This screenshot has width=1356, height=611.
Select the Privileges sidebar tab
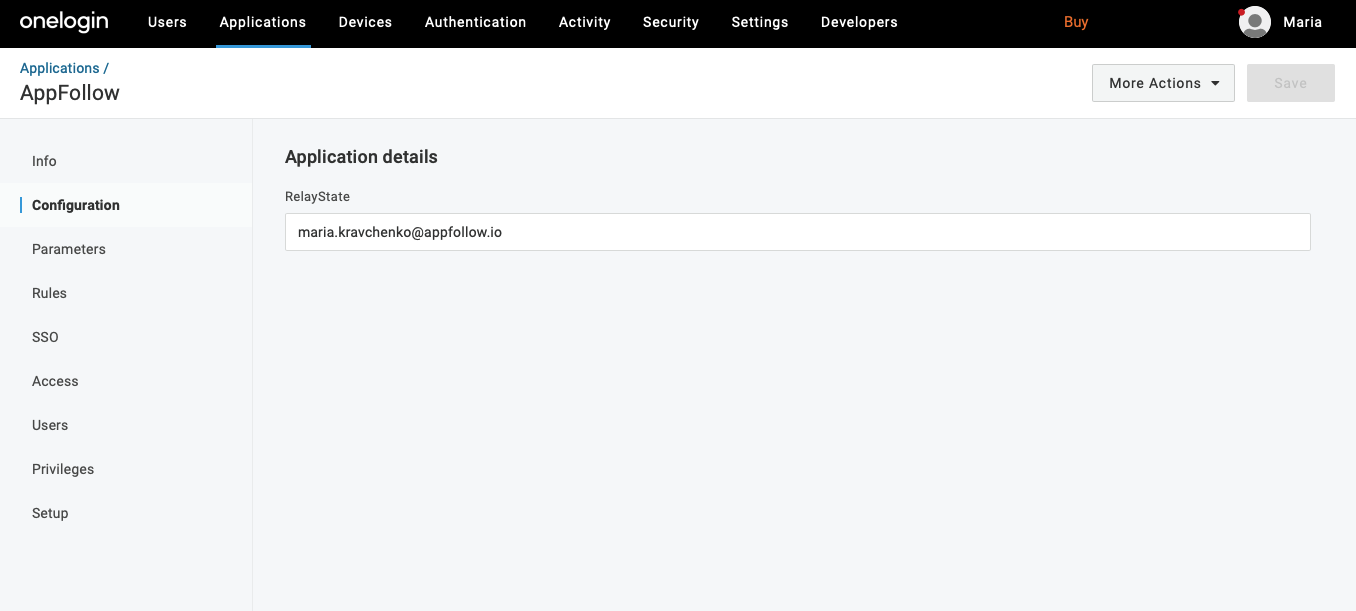(126, 469)
